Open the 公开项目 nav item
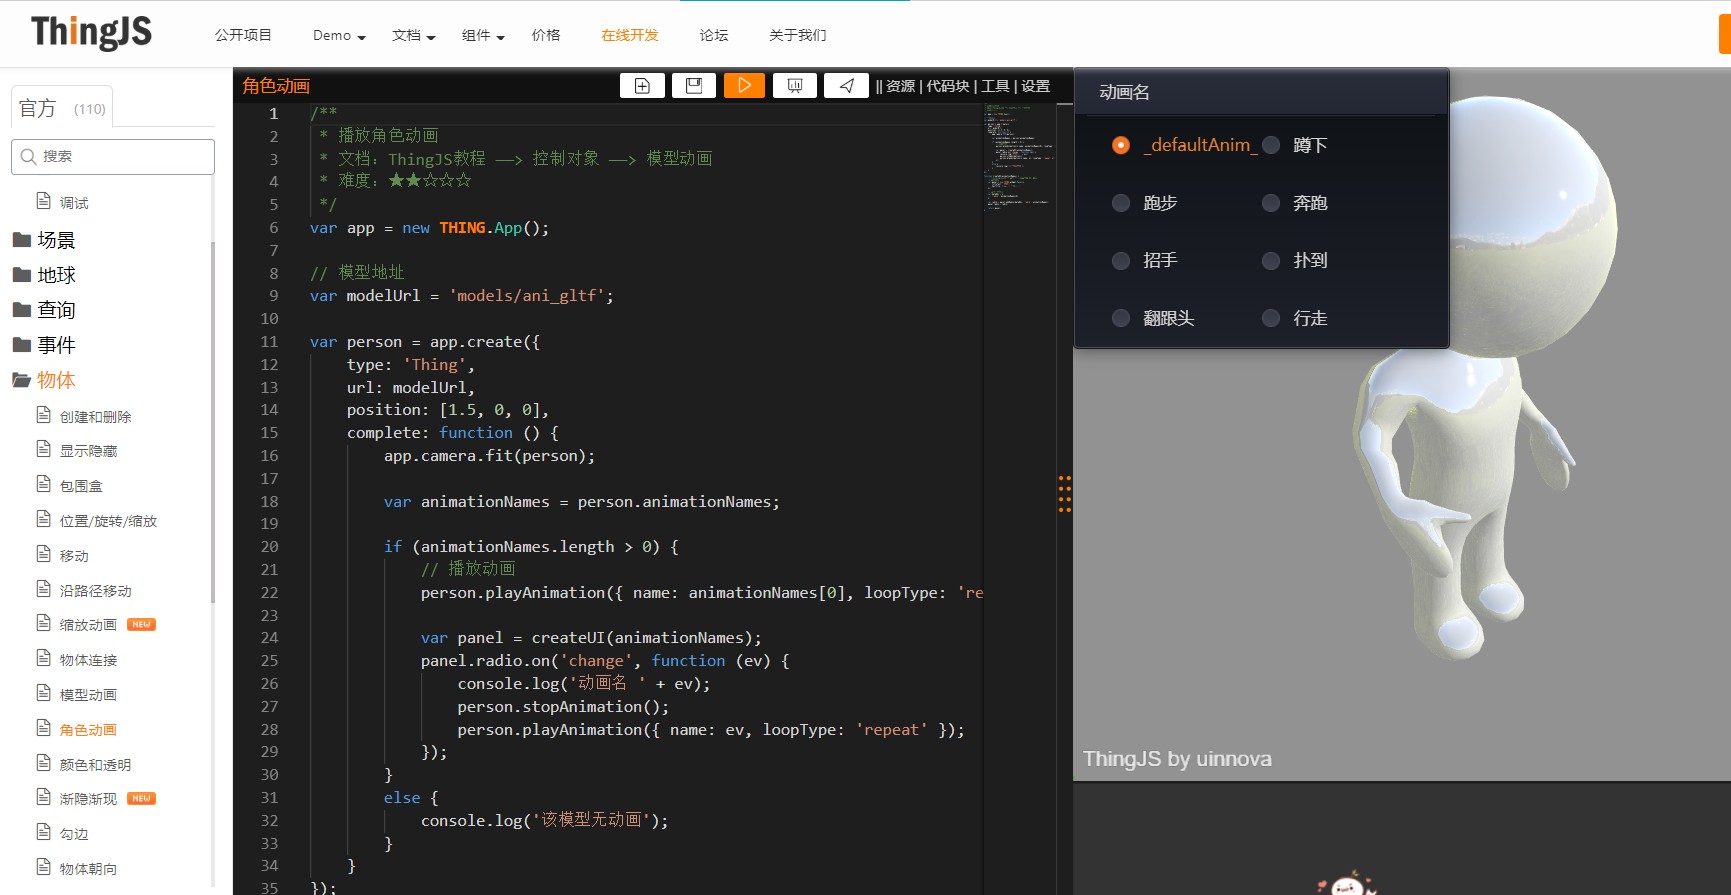Screen dimensions: 1731x895 point(243,35)
